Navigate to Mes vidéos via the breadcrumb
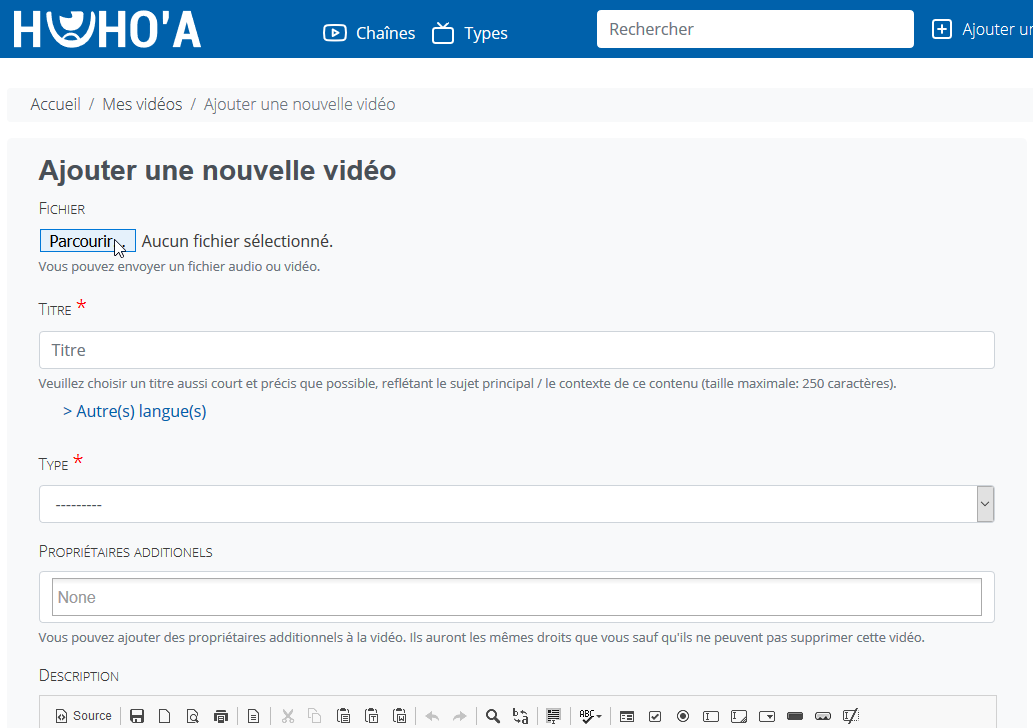 142,103
